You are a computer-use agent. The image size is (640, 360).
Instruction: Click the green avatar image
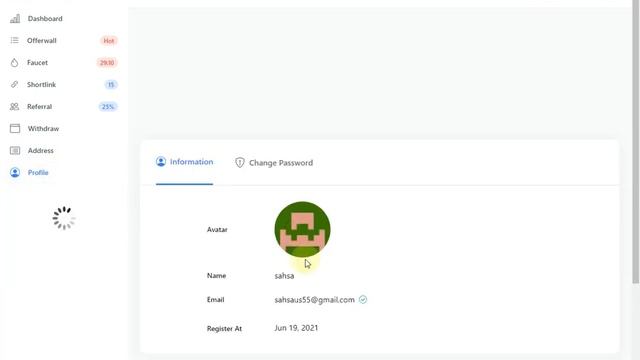(302, 229)
